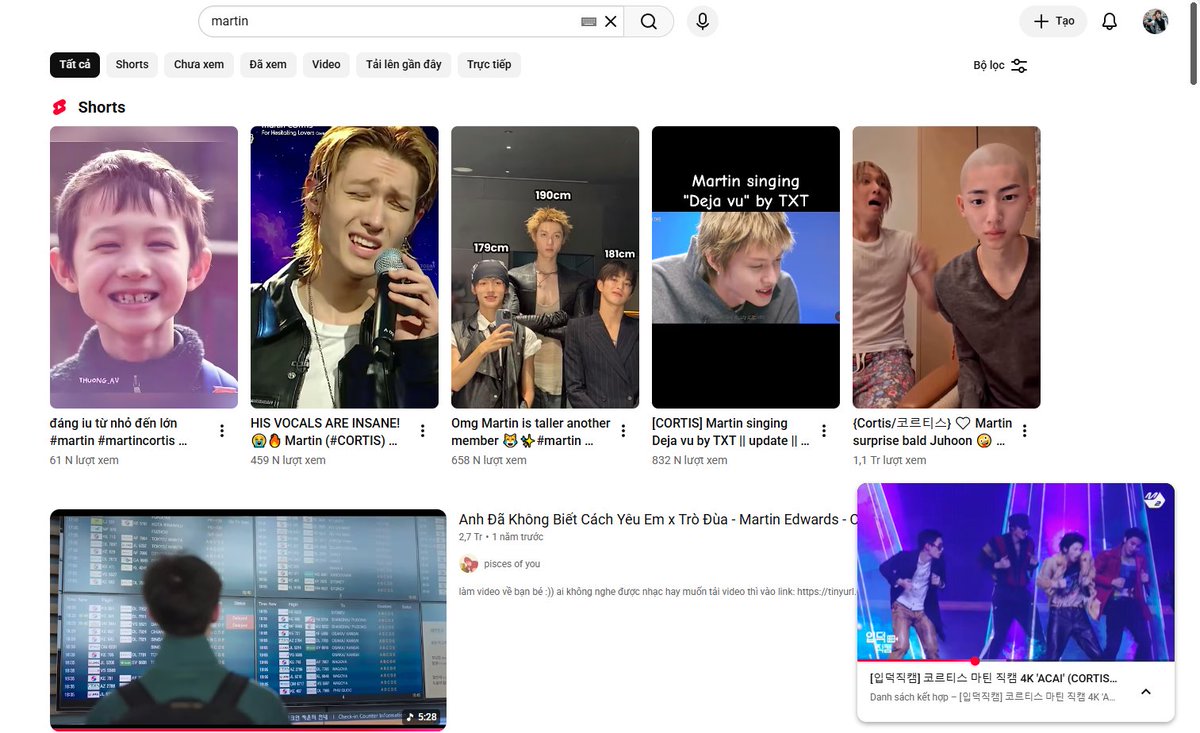Open the Deja vu singing Short thumbnail
The height and width of the screenshot is (733, 1200).
[x=746, y=267]
